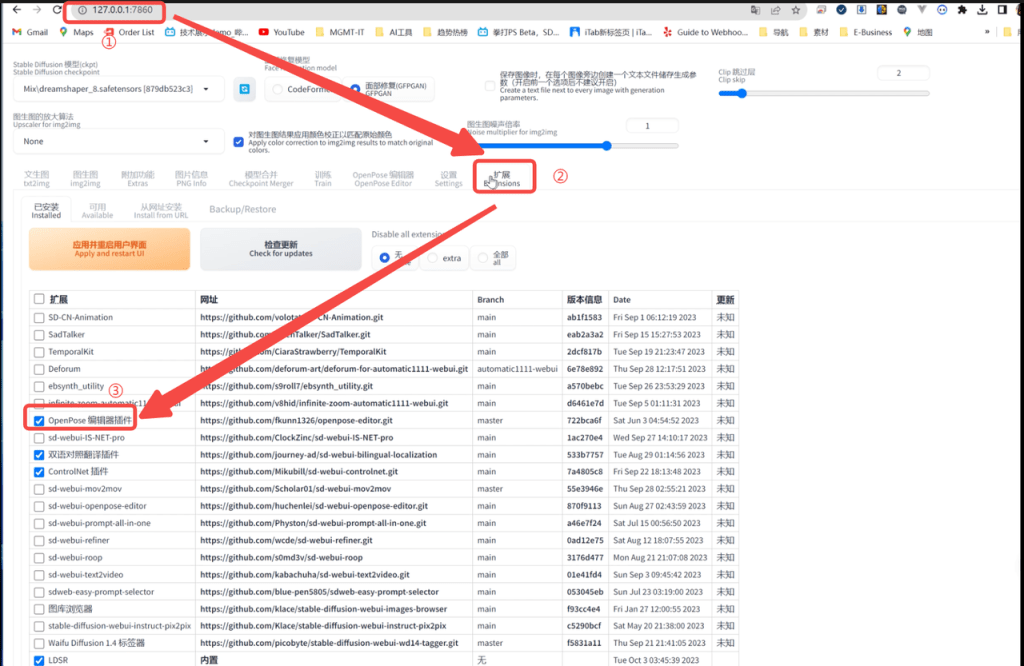The image size is (1024, 666).
Task: Expand the bookmarks bar overflow chevron
Action: pyautogui.click(x=987, y=32)
